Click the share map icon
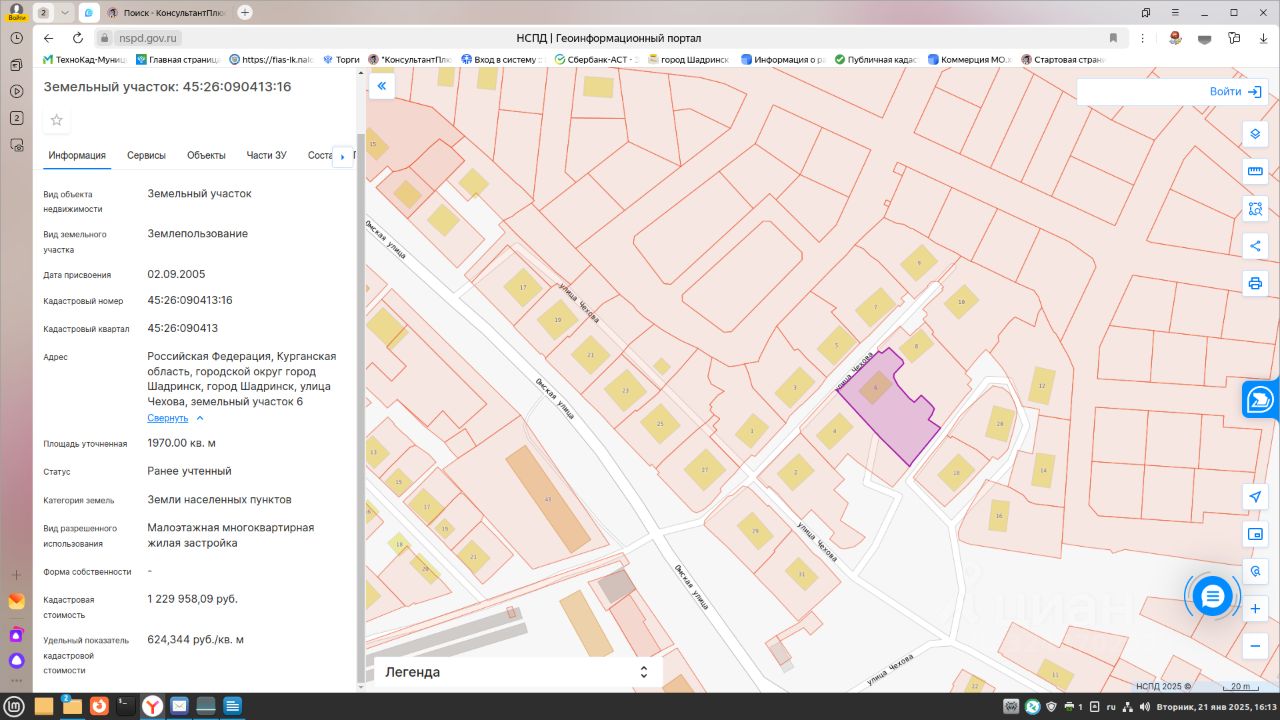The image size is (1280, 720). click(x=1255, y=246)
